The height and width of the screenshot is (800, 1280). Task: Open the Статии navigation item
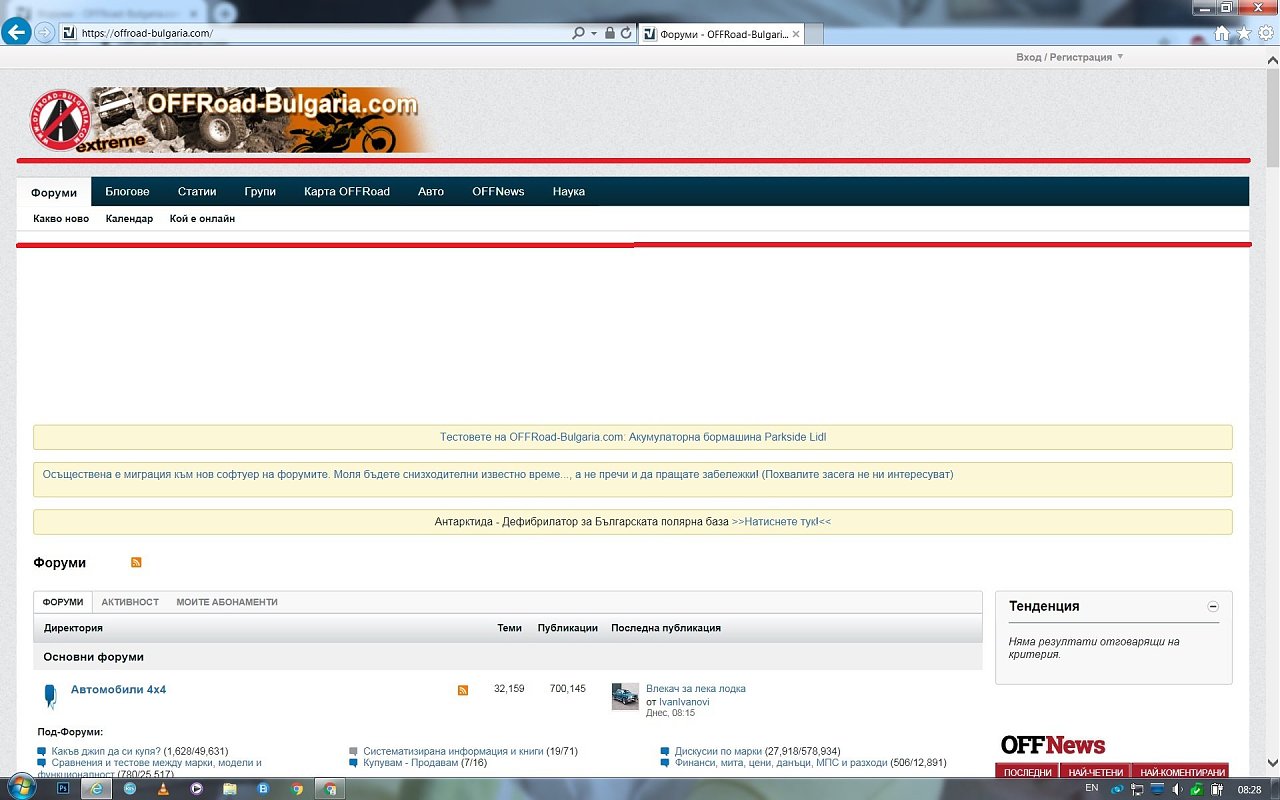pos(197,191)
